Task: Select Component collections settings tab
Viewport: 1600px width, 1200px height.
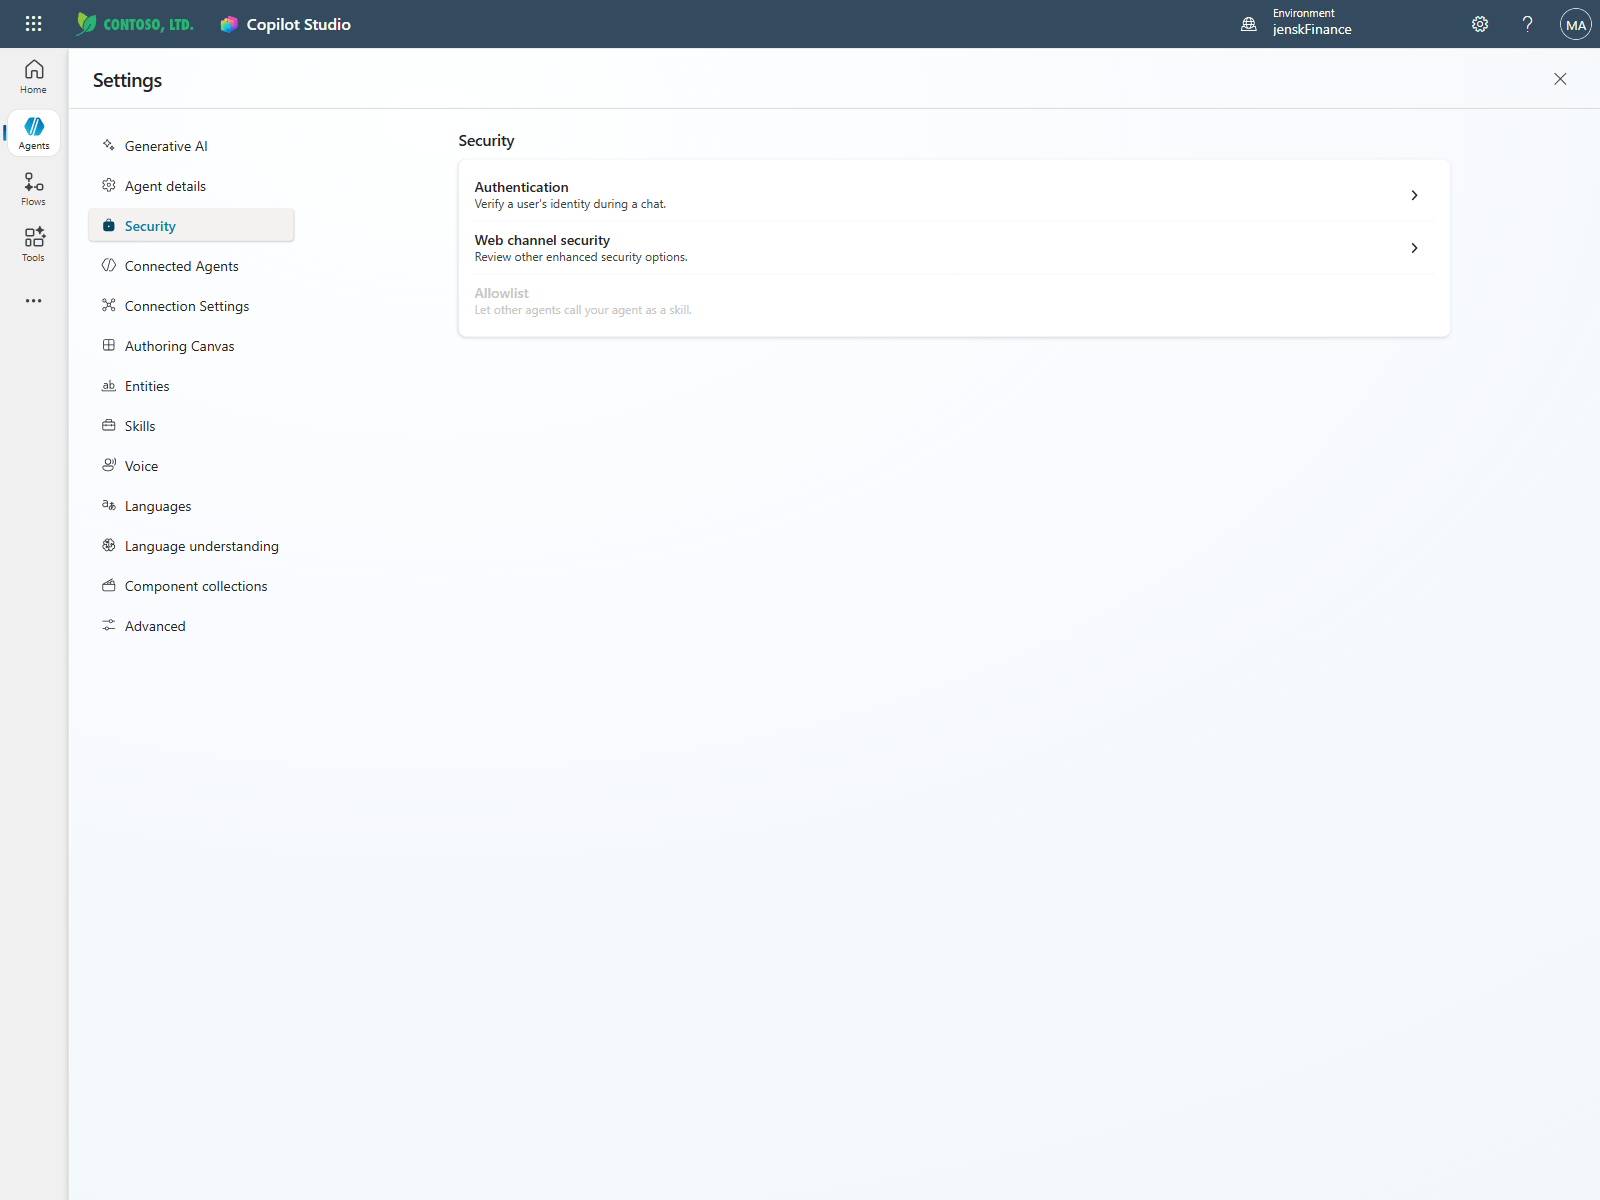Action: coord(191,586)
